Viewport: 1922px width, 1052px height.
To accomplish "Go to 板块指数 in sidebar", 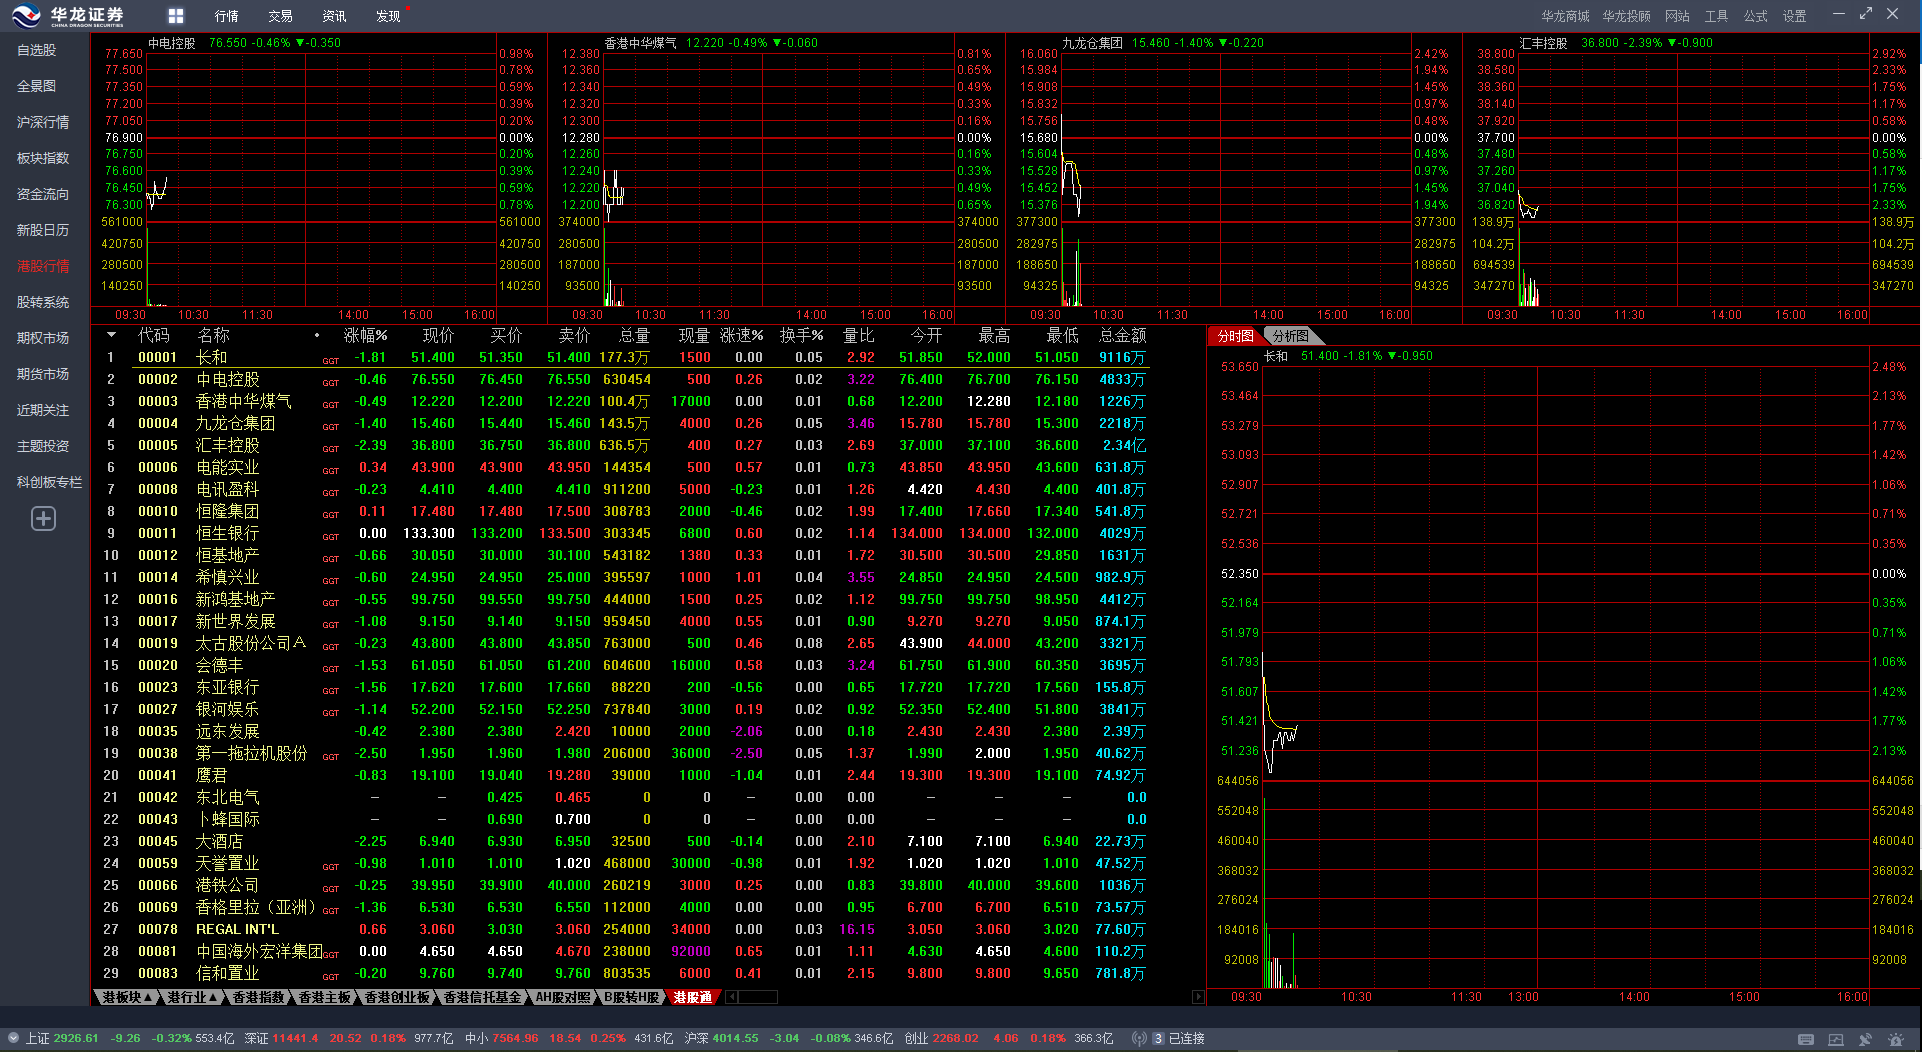I will 43,158.
